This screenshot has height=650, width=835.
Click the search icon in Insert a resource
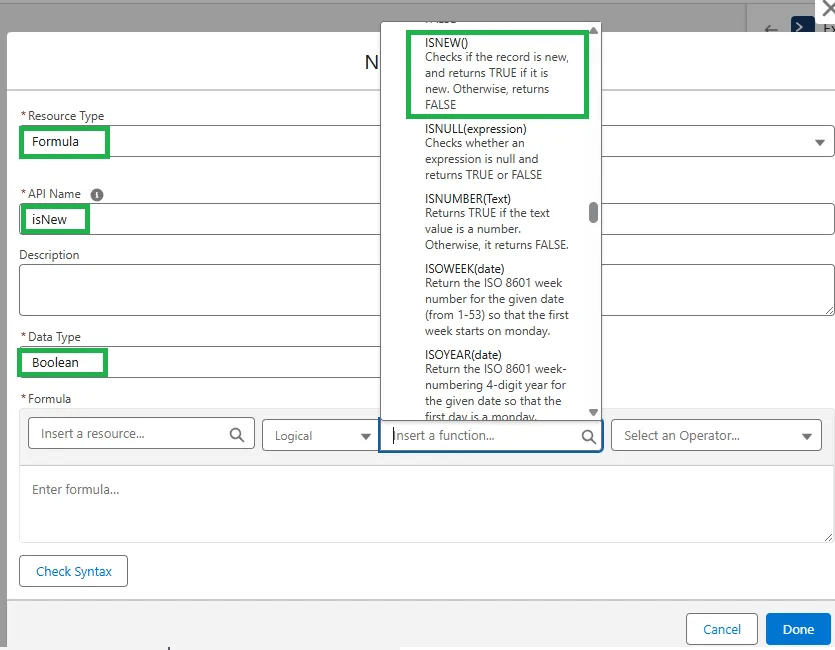point(237,435)
